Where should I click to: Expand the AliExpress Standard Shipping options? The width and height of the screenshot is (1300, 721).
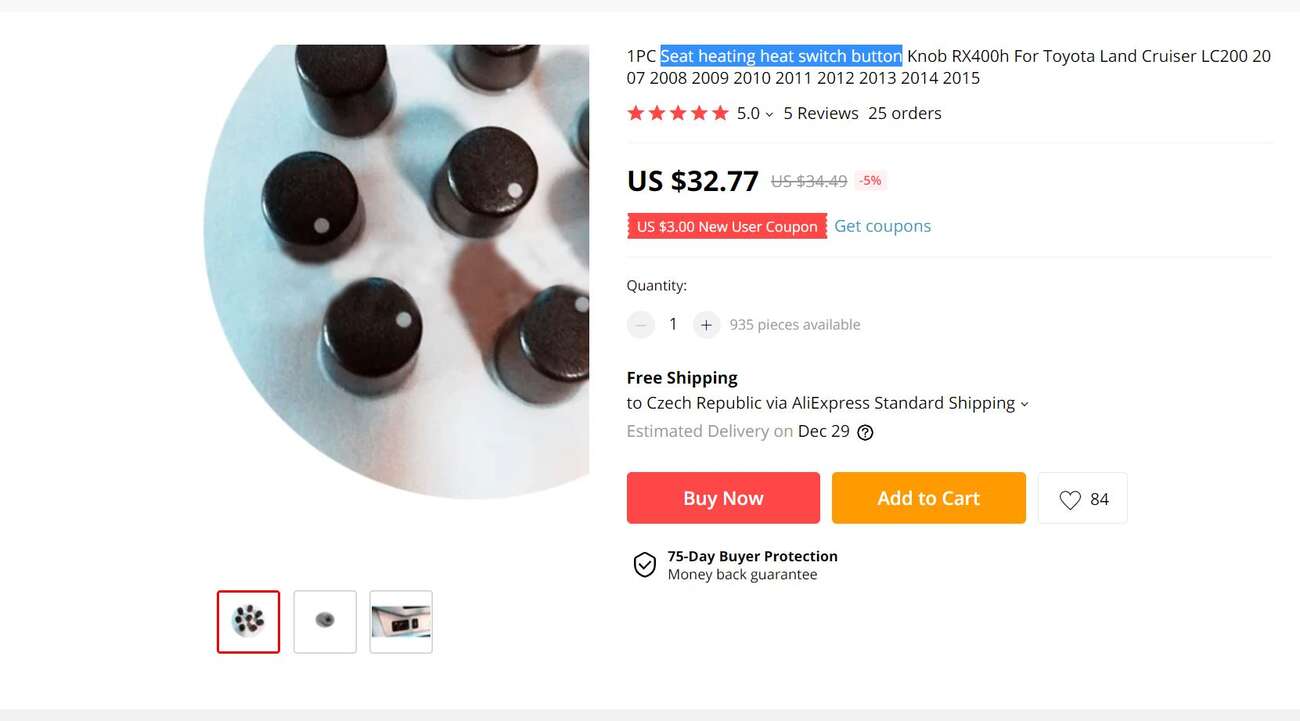click(x=1024, y=404)
